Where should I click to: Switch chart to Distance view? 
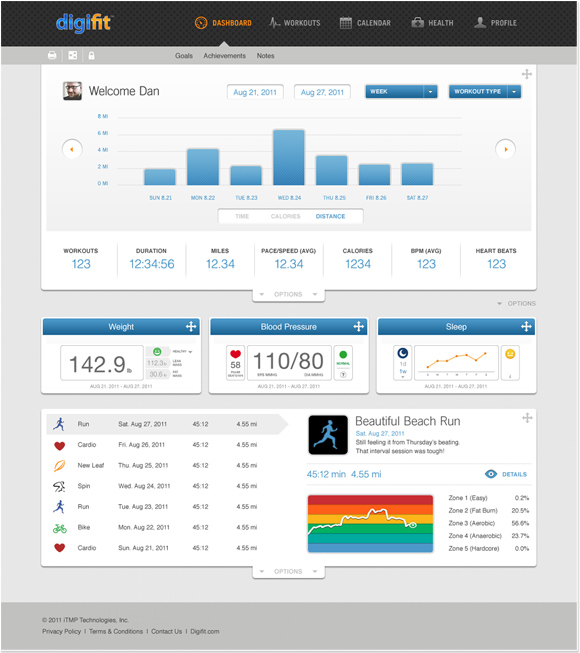coord(331,216)
